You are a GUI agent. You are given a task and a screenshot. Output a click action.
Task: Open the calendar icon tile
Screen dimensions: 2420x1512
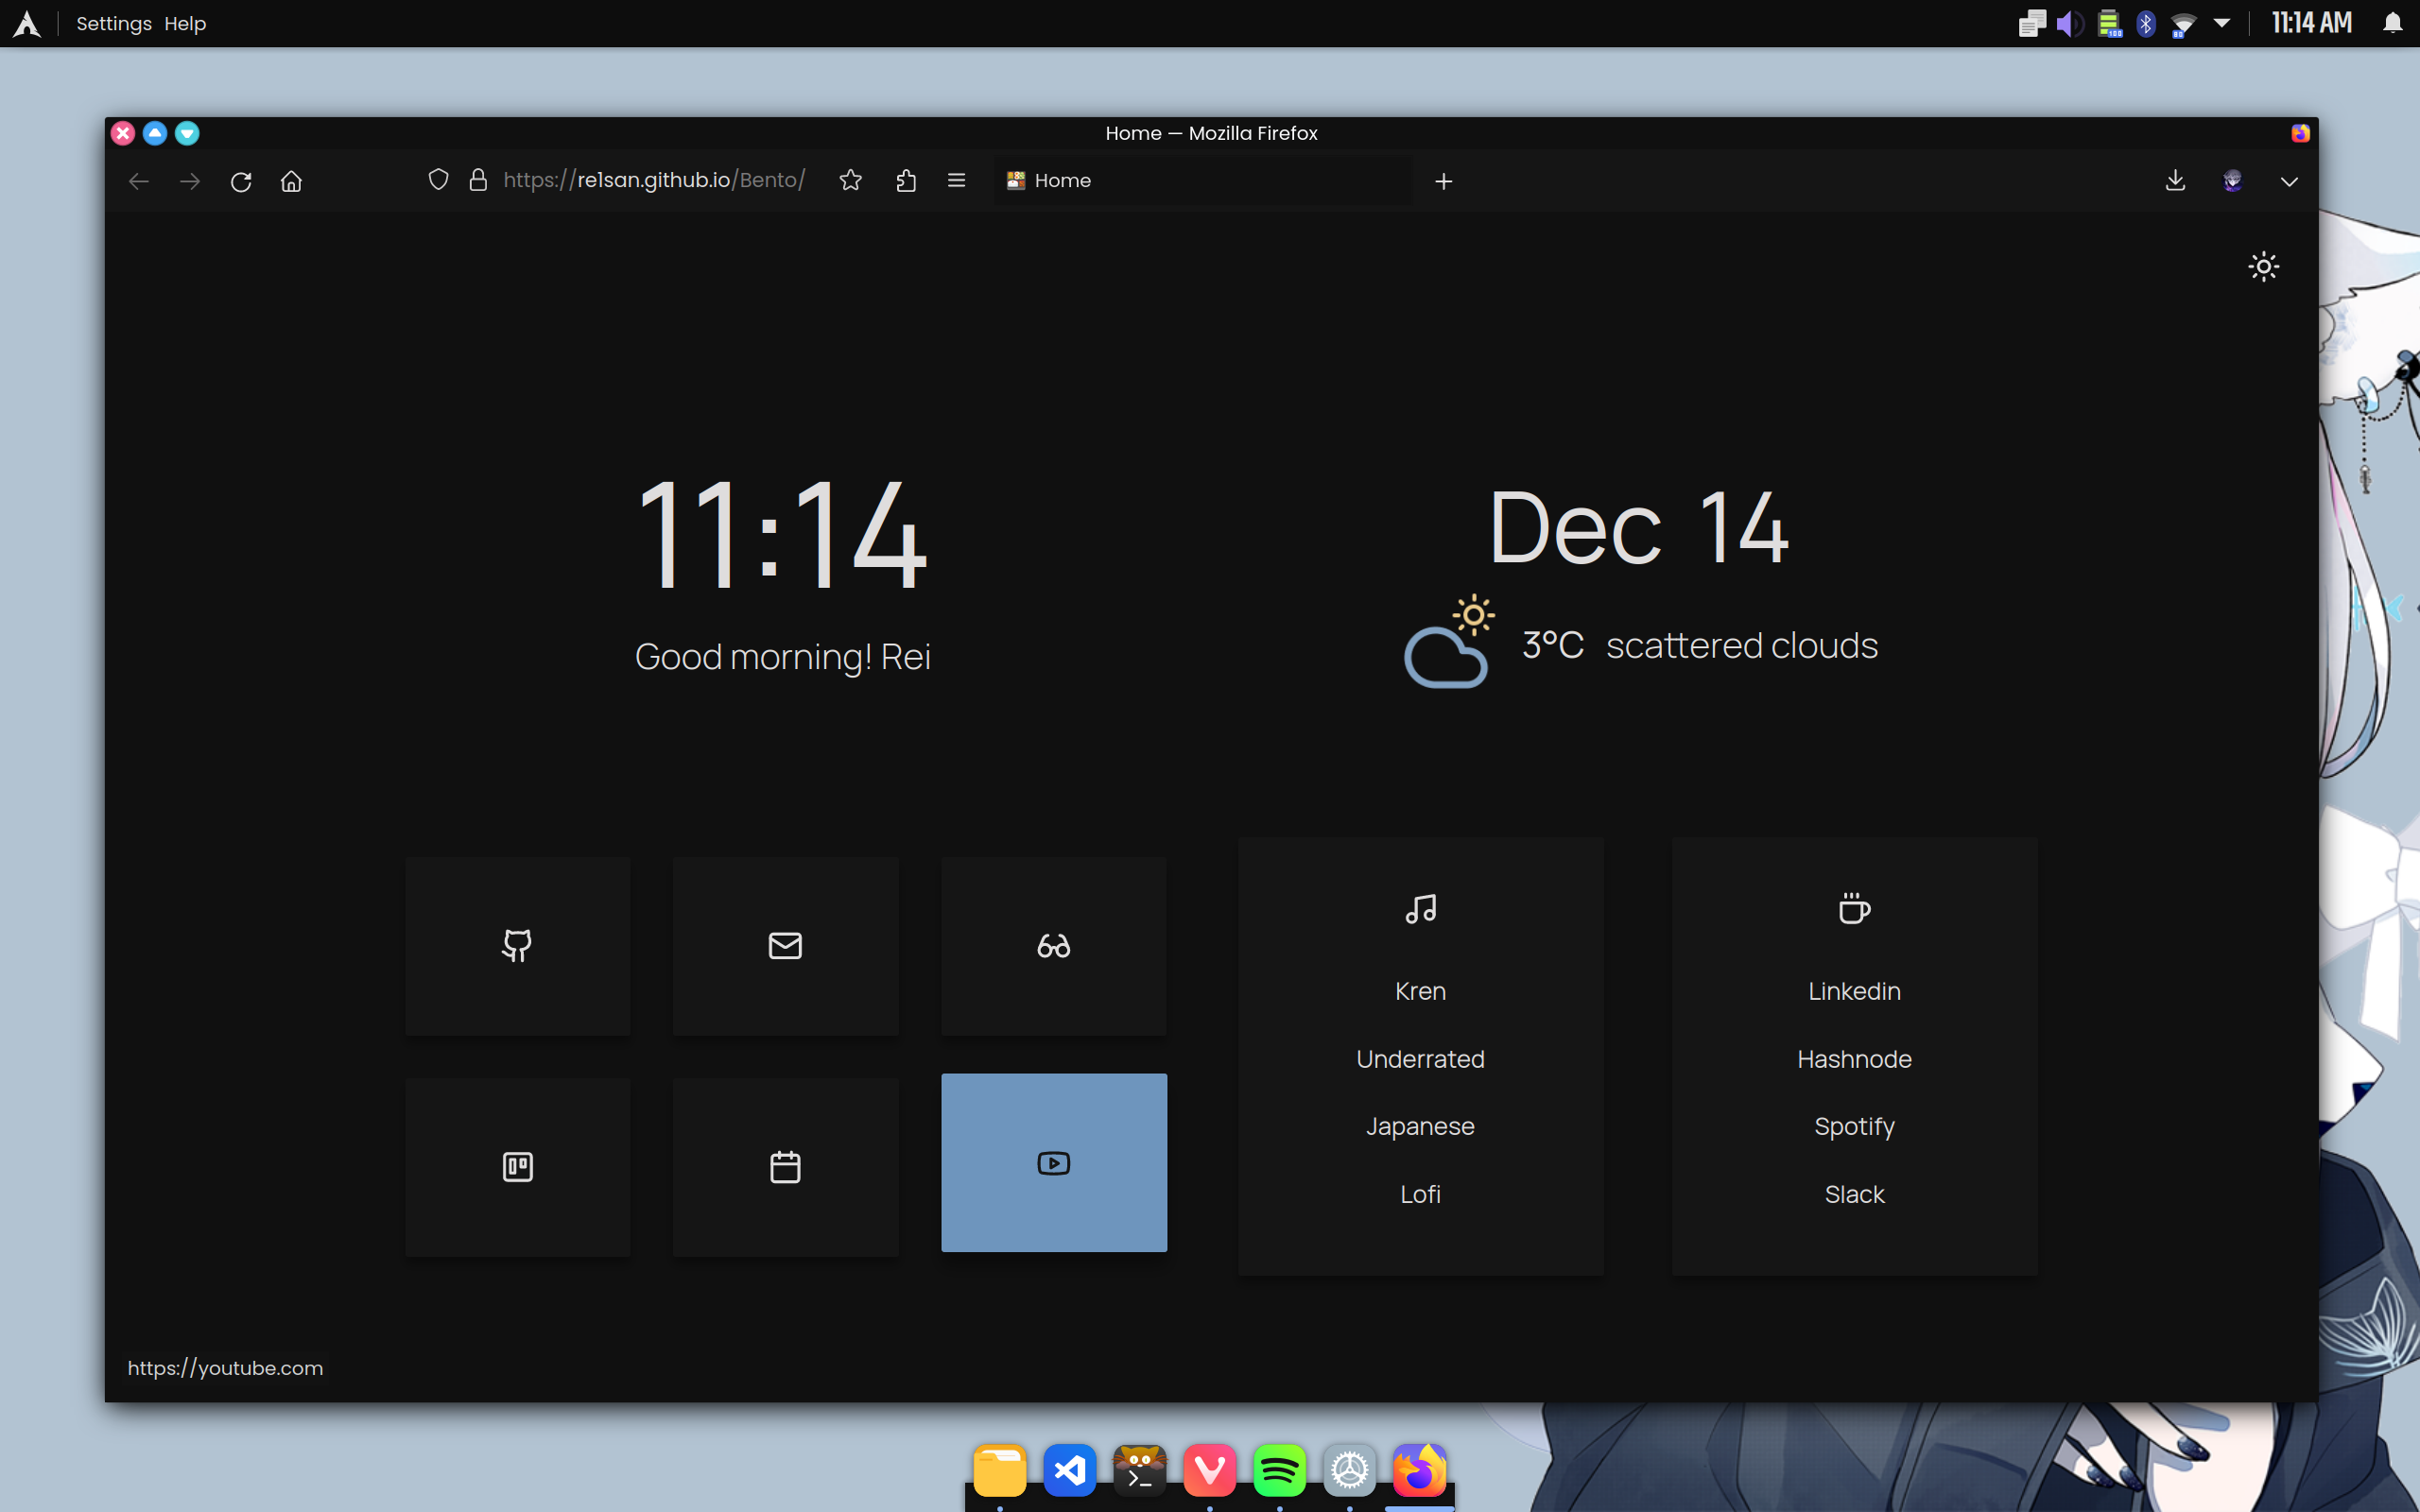click(785, 1166)
